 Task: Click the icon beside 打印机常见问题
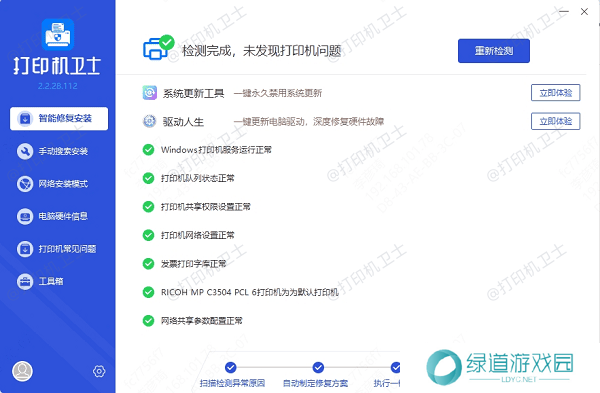(25, 249)
